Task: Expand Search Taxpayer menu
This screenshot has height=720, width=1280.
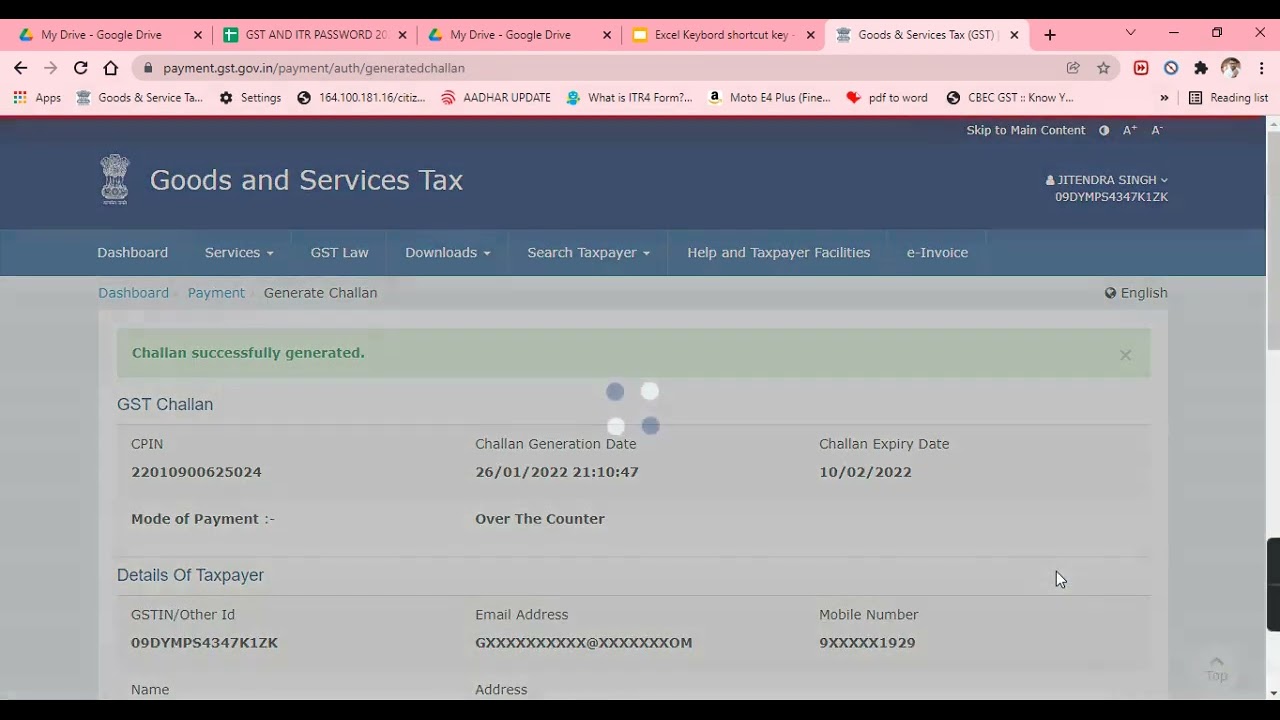Action: tap(588, 252)
